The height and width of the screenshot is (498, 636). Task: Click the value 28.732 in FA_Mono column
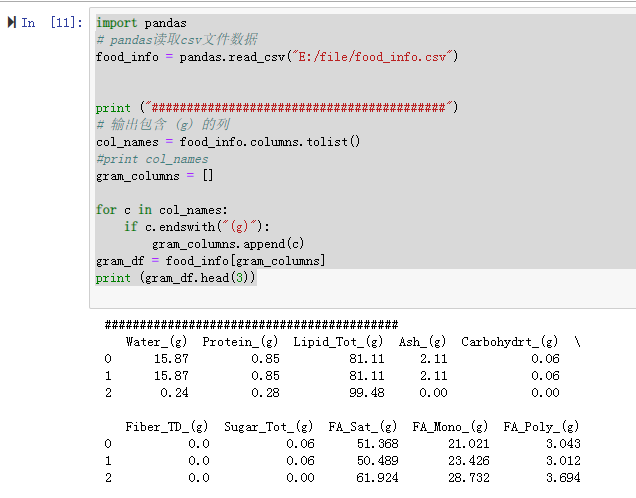pos(468,478)
